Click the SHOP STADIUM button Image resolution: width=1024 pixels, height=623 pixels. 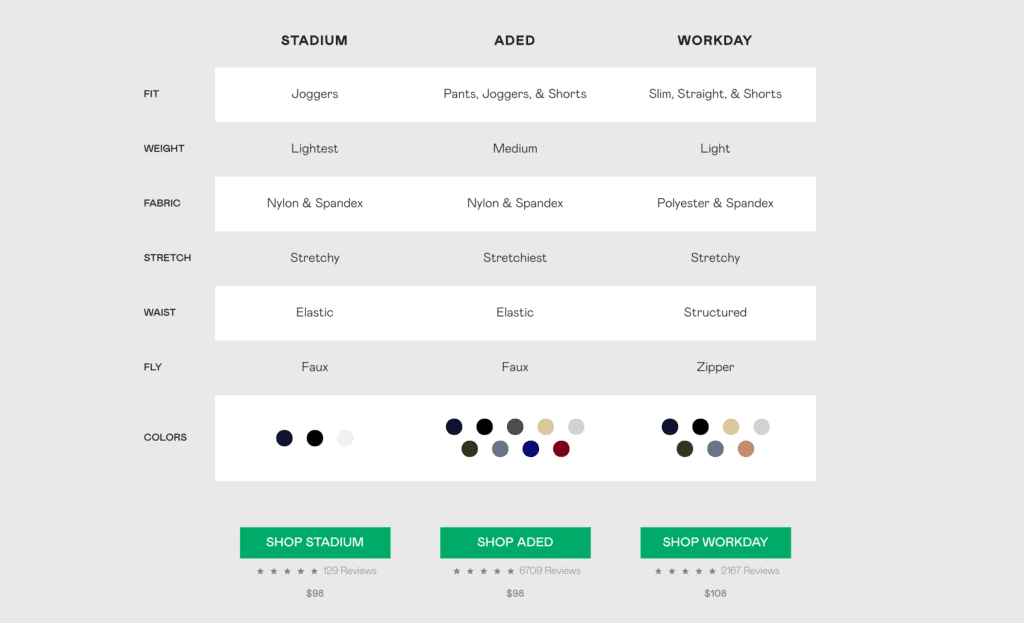point(315,542)
